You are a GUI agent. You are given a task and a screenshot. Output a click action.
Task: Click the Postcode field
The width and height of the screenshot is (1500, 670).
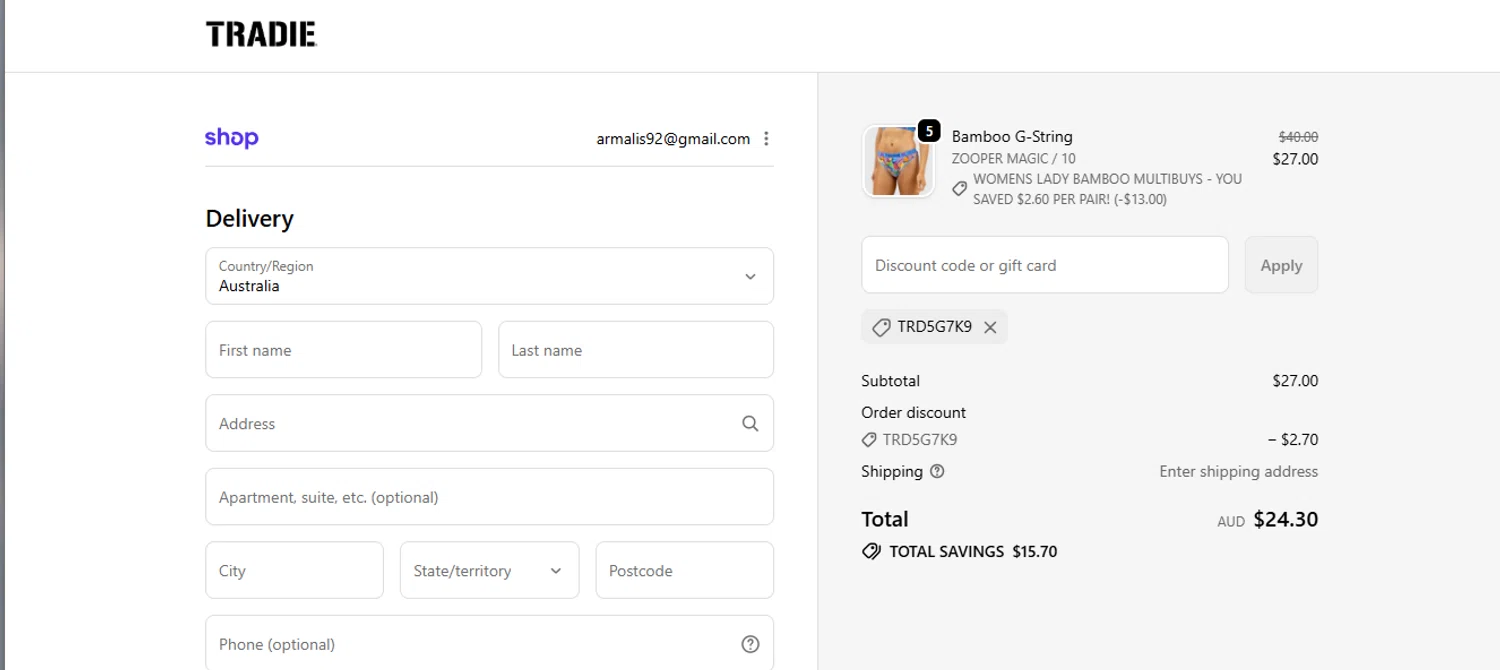pyautogui.click(x=684, y=570)
